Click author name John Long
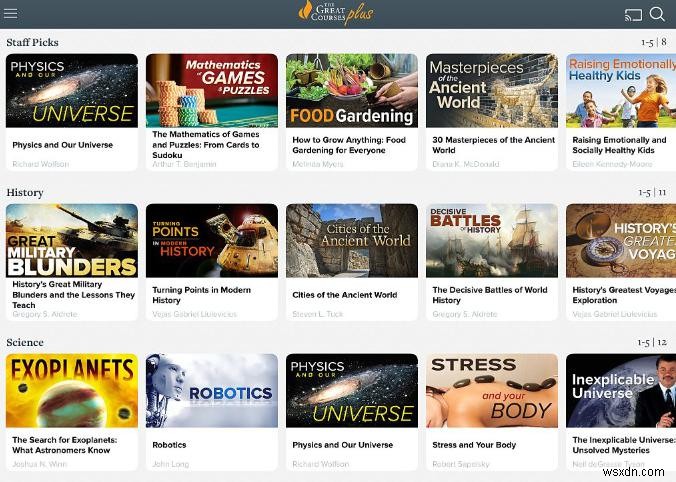676x482 pixels. coord(170,464)
